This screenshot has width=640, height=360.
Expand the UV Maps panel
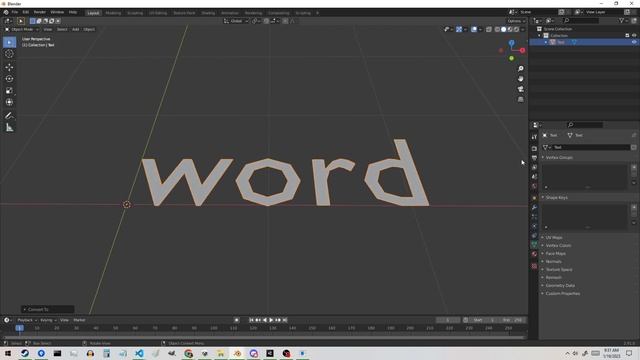[x=554, y=238]
